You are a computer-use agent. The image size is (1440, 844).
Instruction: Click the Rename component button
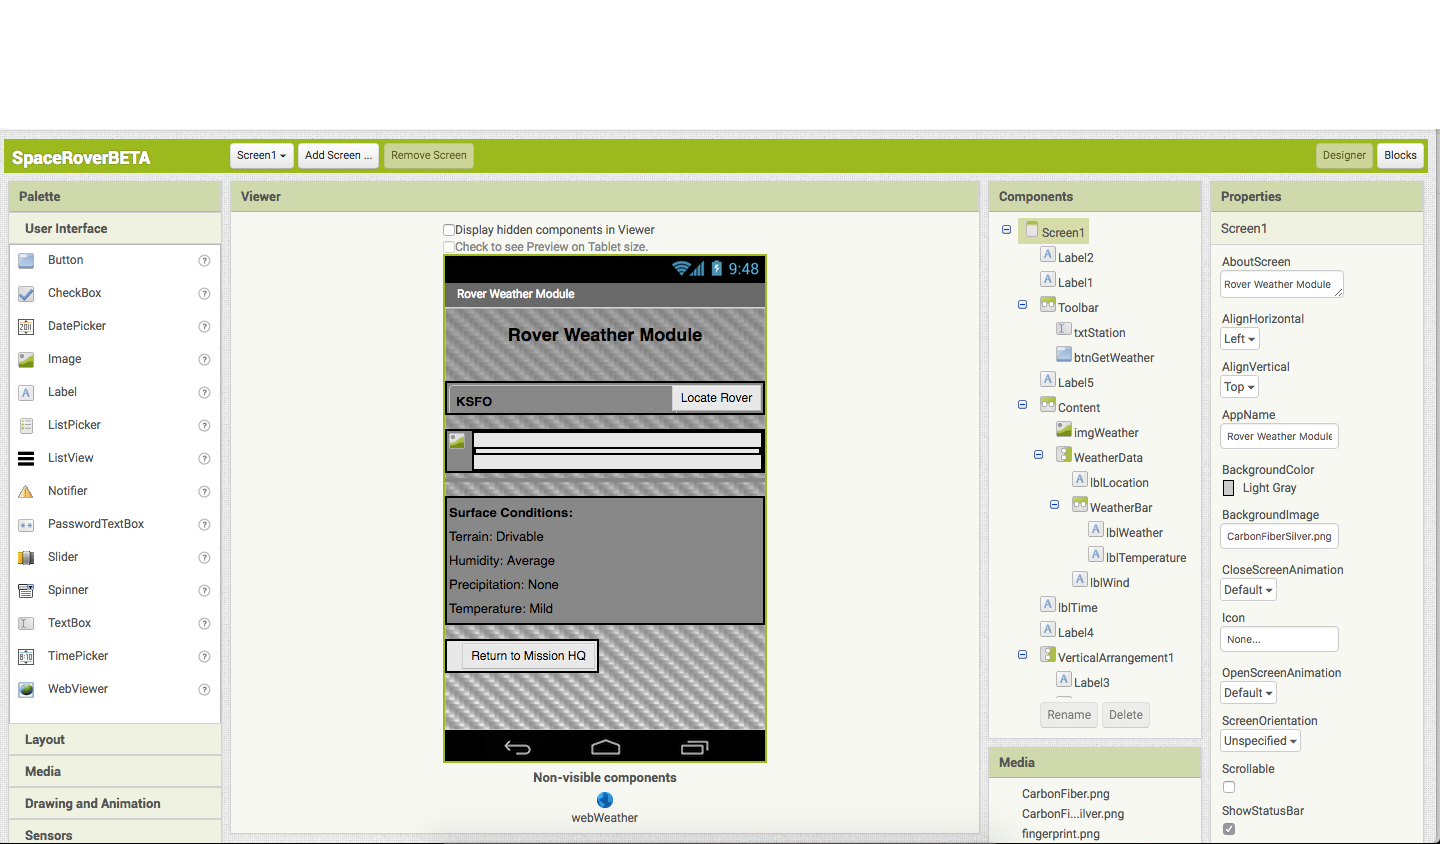click(1069, 715)
